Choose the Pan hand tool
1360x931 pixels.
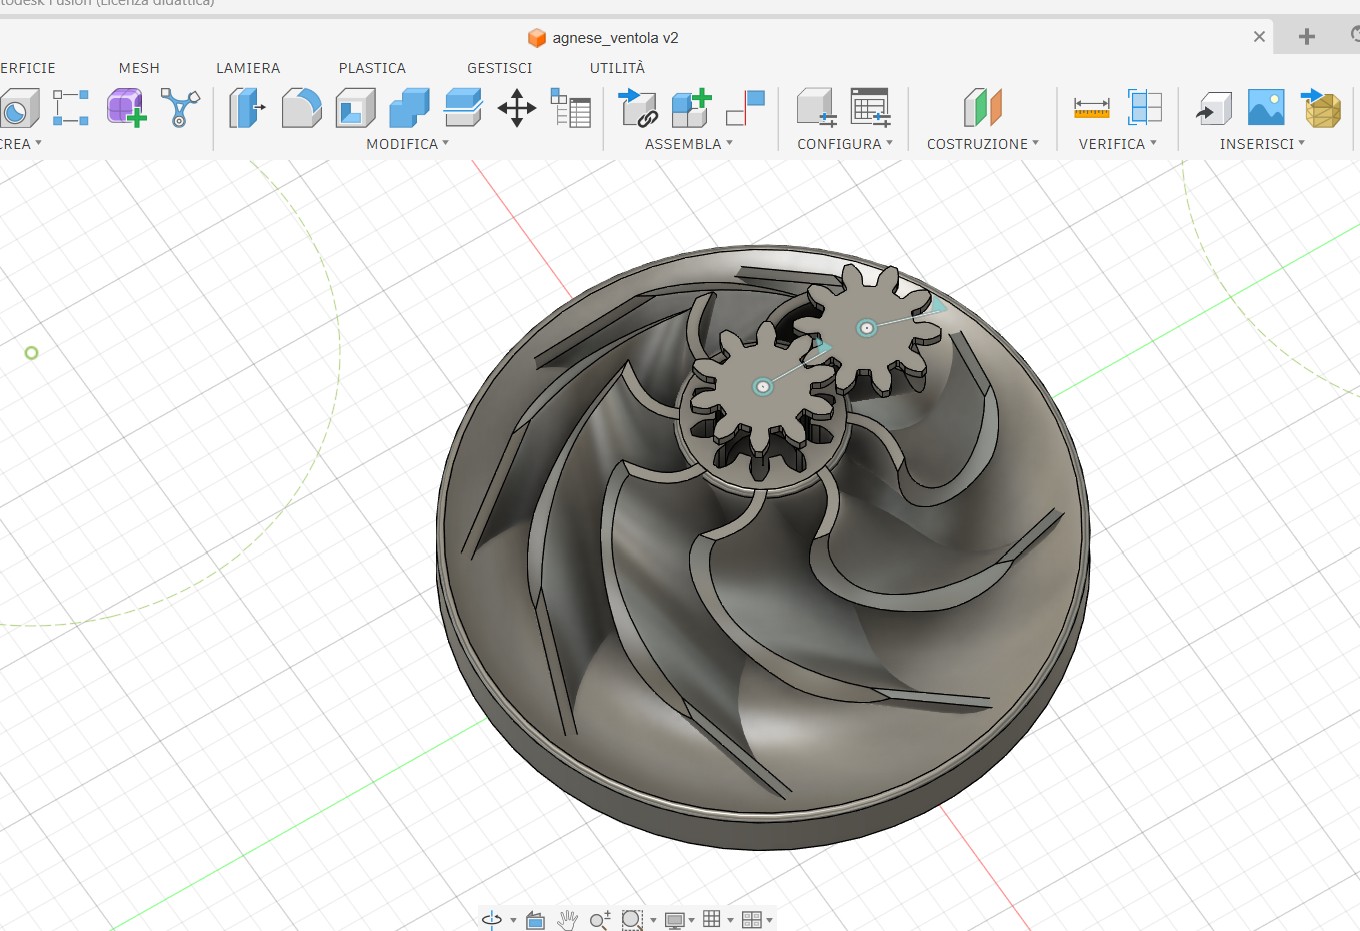click(567, 920)
